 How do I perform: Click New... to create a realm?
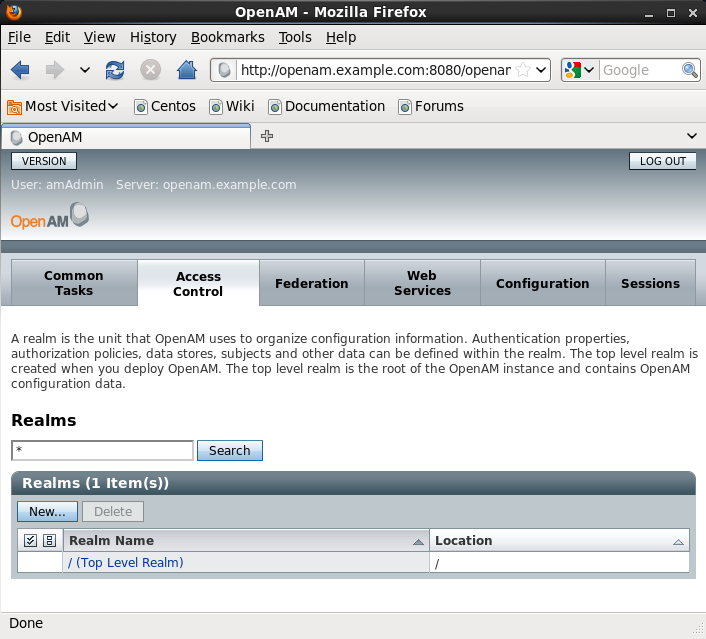tap(47, 512)
